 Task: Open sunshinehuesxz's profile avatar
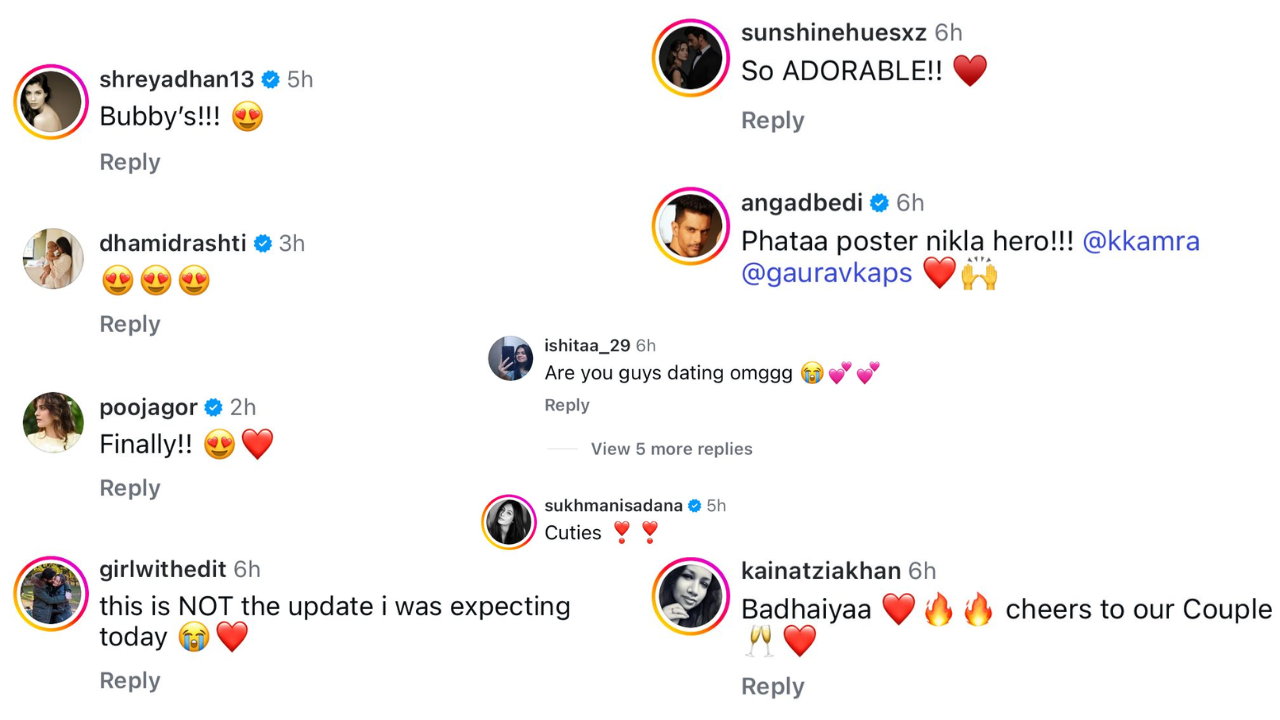click(691, 57)
